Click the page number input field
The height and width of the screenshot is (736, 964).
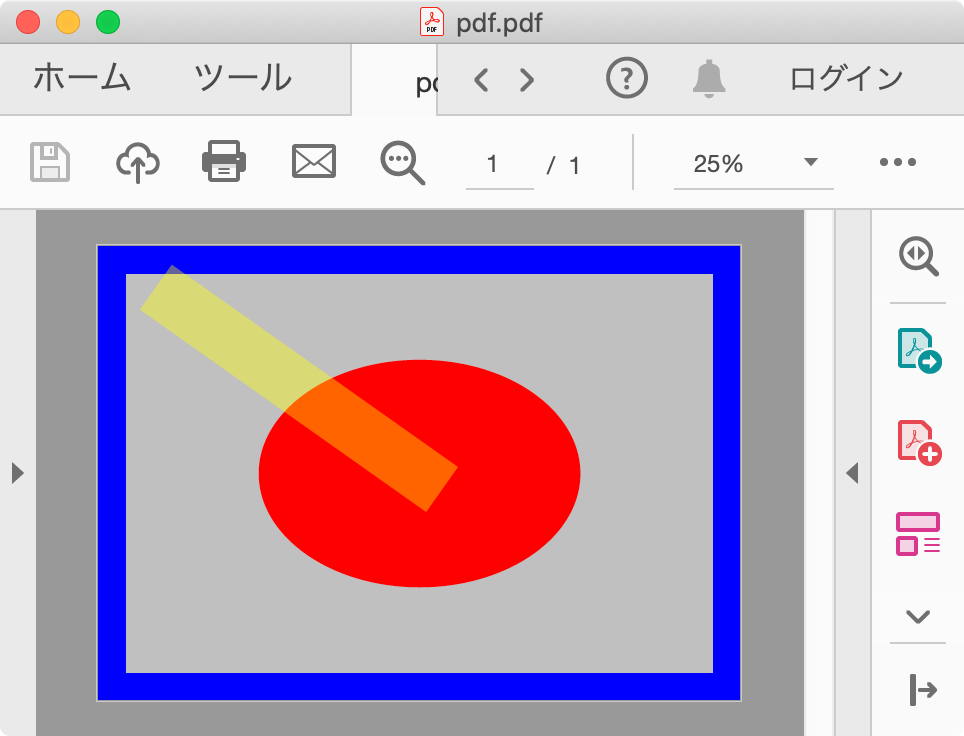[499, 165]
